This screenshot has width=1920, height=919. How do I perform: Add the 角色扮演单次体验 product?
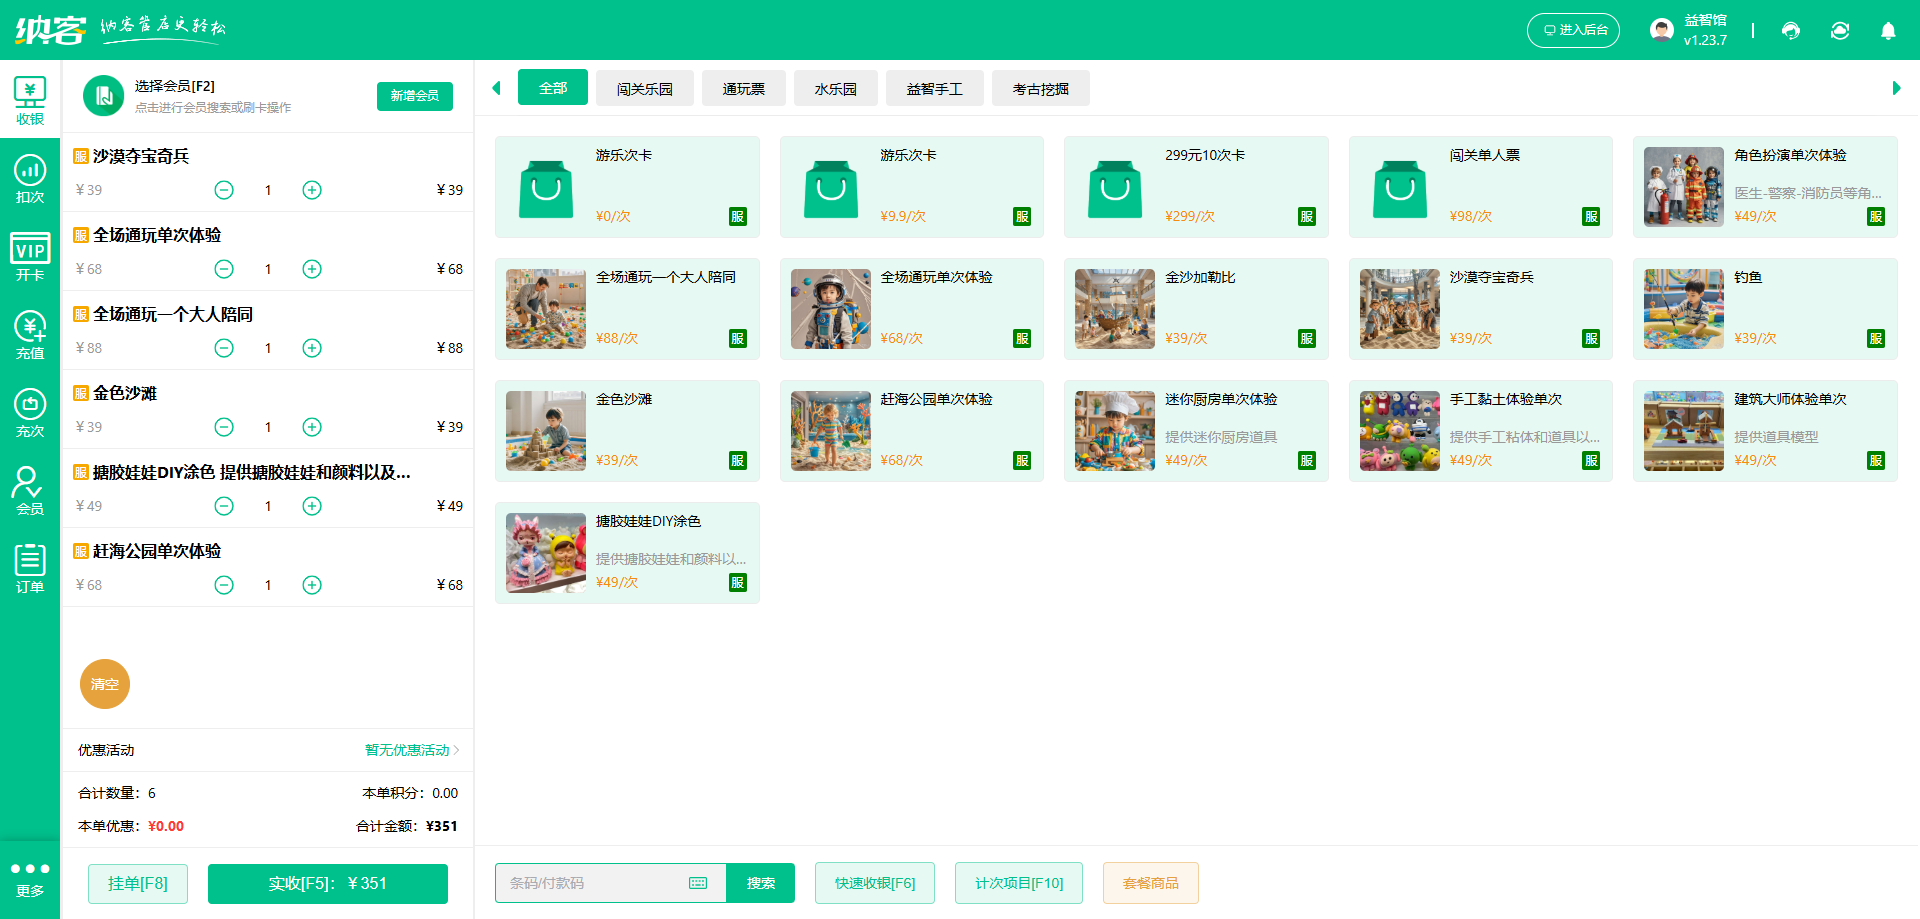point(1765,187)
